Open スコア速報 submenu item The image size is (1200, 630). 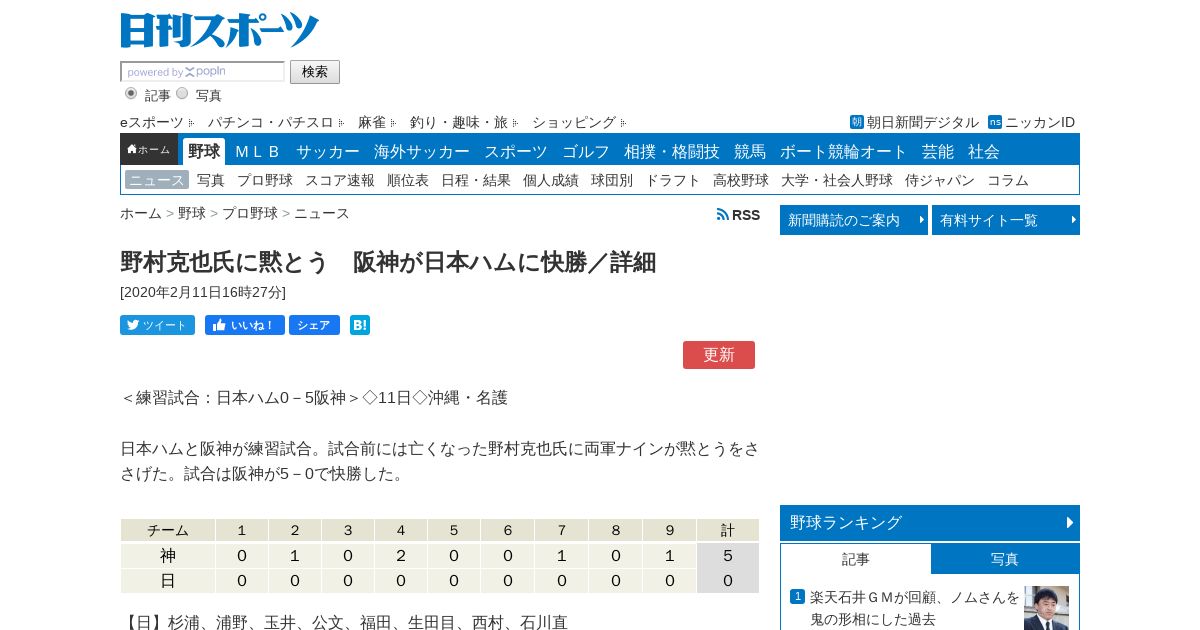tap(340, 180)
